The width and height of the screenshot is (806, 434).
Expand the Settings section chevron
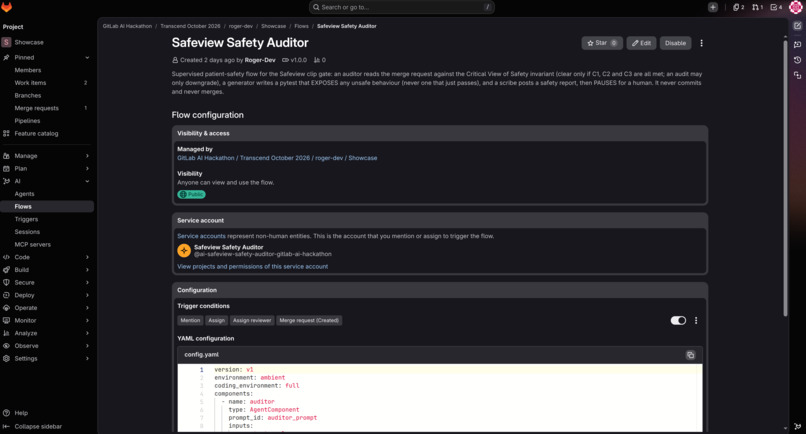coord(87,358)
